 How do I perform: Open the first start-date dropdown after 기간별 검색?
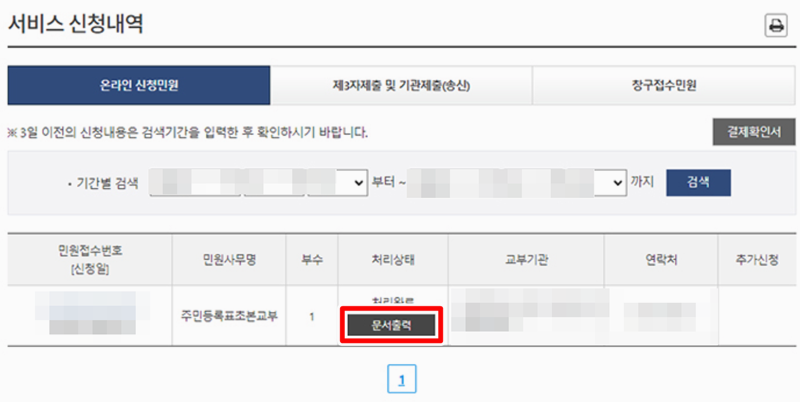tap(195, 183)
